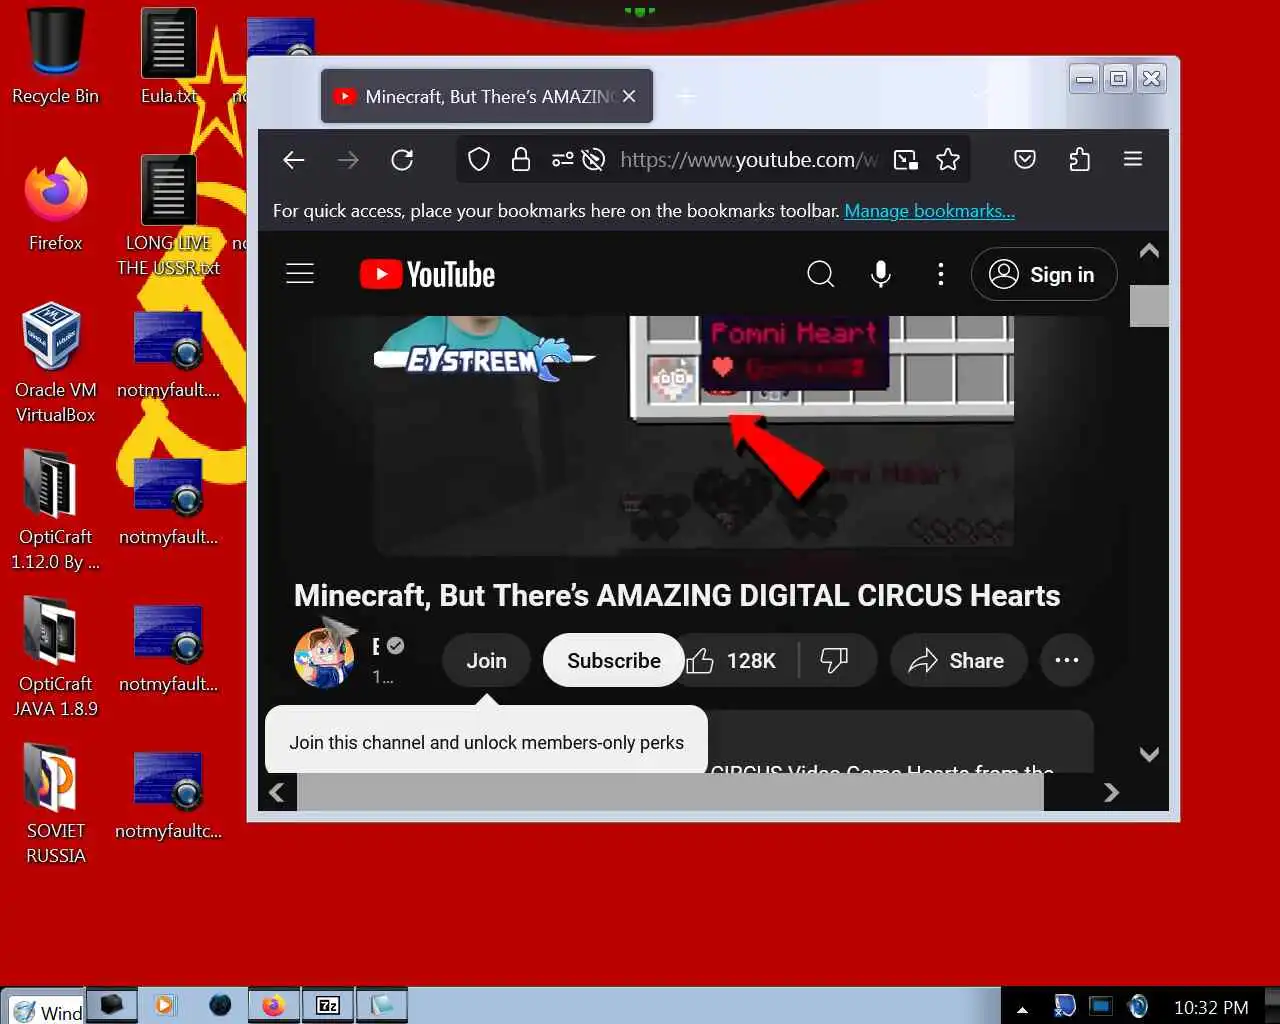The image size is (1280, 1024).
Task: Select the SOVIET RUSSIA desktop icon
Action: pyautogui.click(x=55, y=805)
